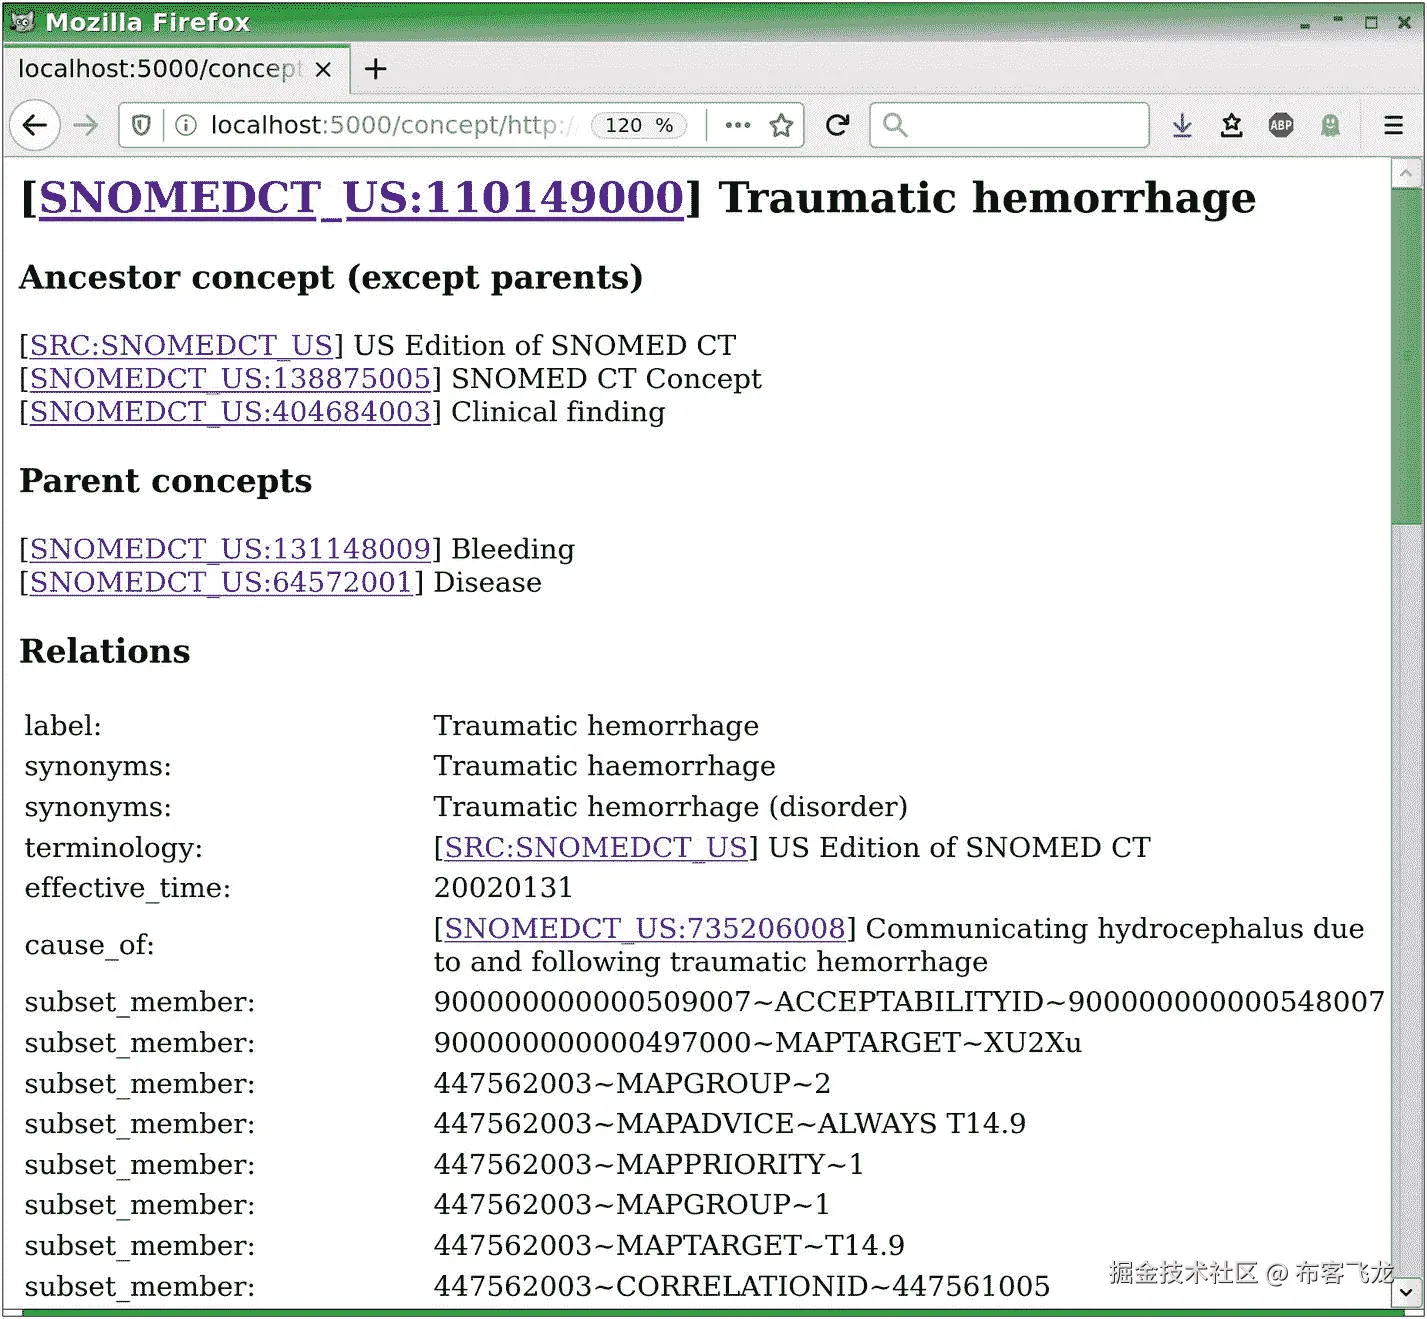This screenshot has height=1319, width=1427.
Task: Reset the 120% zoom level badge
Action: click(639, 125)
